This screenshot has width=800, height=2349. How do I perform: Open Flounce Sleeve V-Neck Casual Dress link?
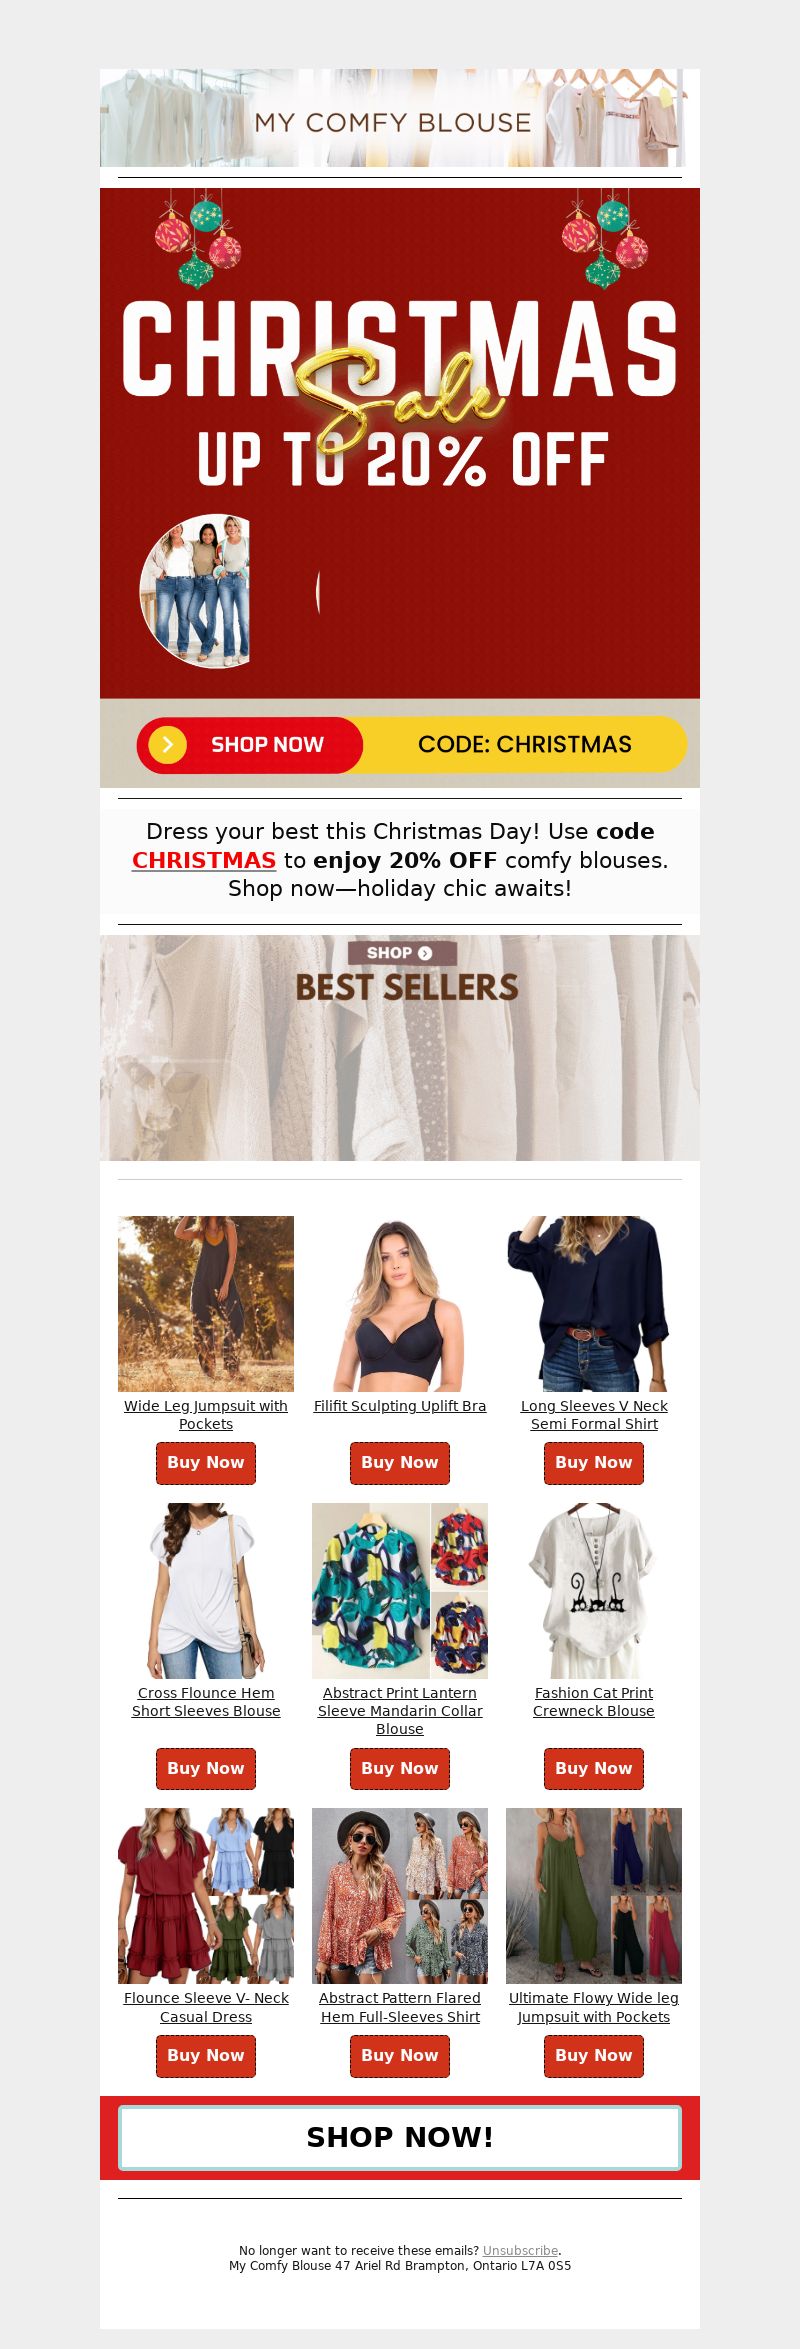tap(206, 2007)
